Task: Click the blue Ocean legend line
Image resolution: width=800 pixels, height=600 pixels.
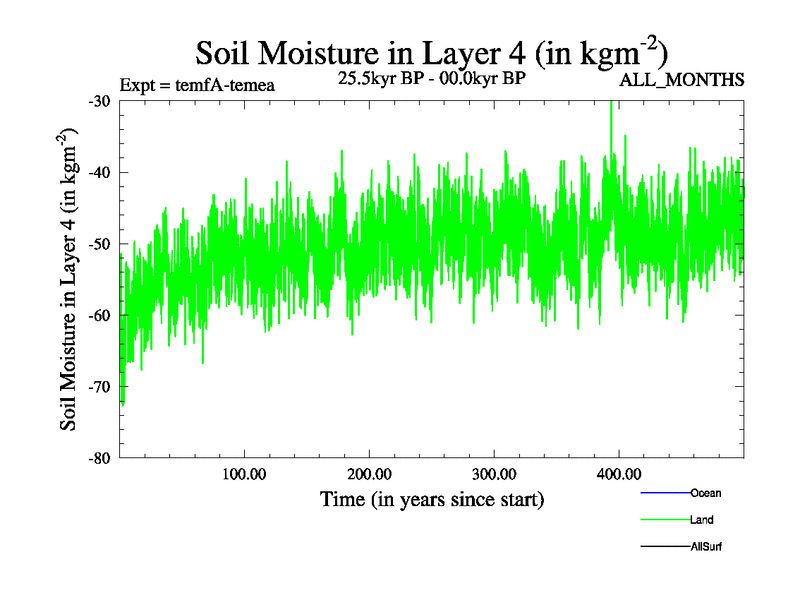Action: coord(664,493)
